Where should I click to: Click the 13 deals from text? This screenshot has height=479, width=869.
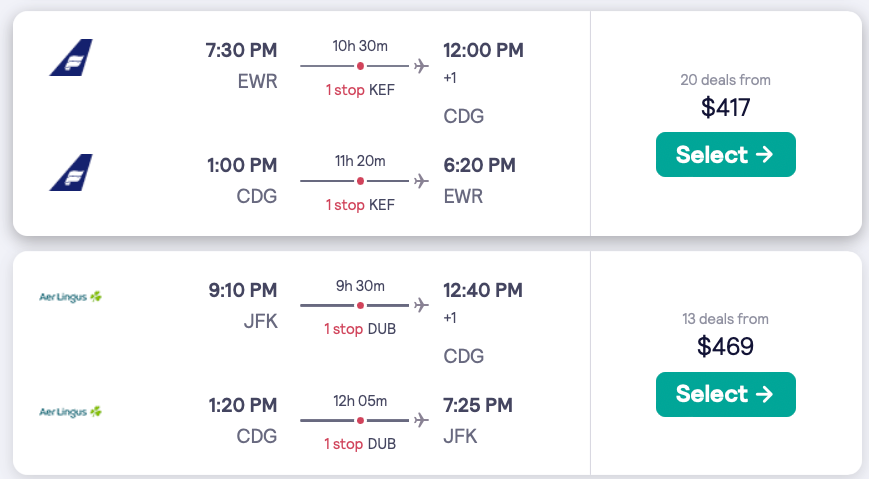(725, 319)
